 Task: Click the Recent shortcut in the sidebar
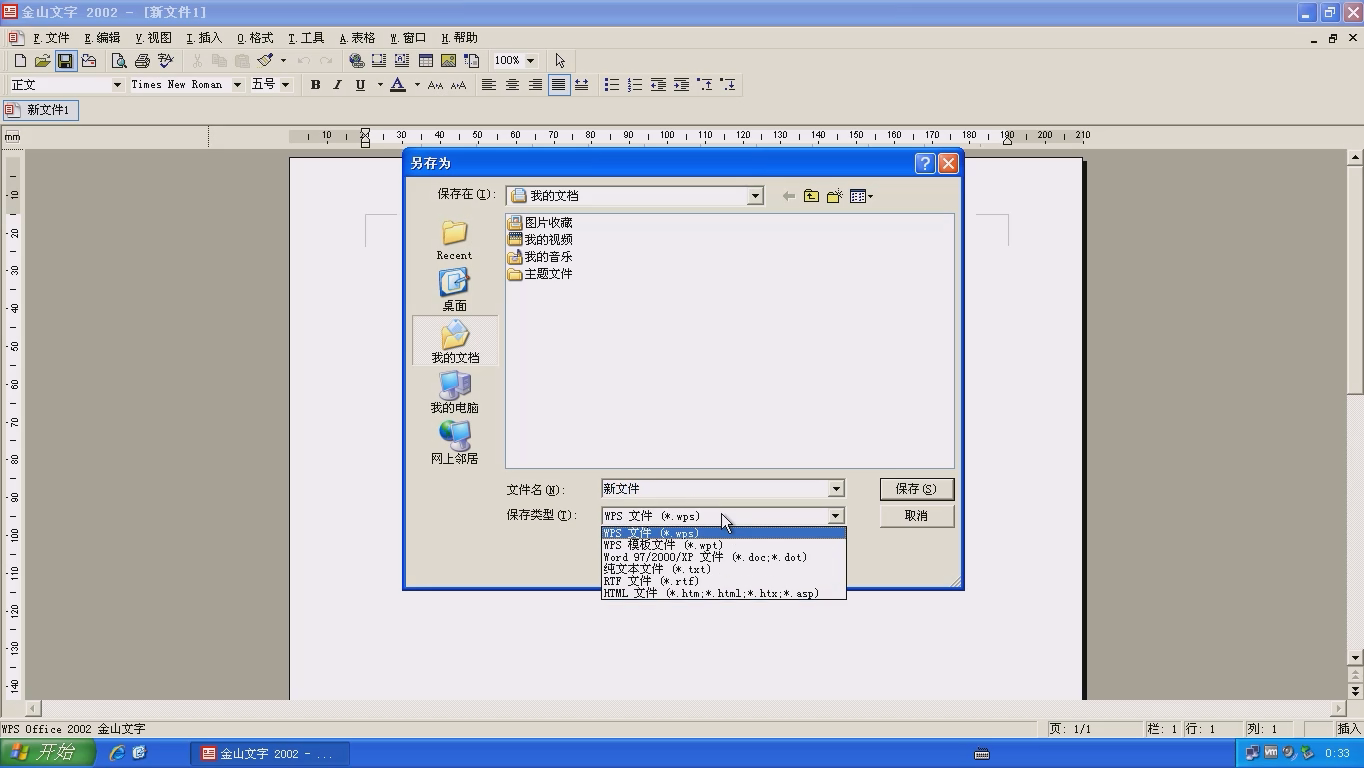(x=454, y=240)
